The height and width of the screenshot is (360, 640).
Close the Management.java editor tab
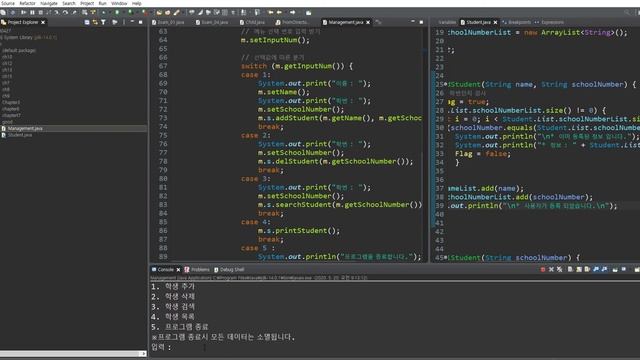click(x=368, y=22)
